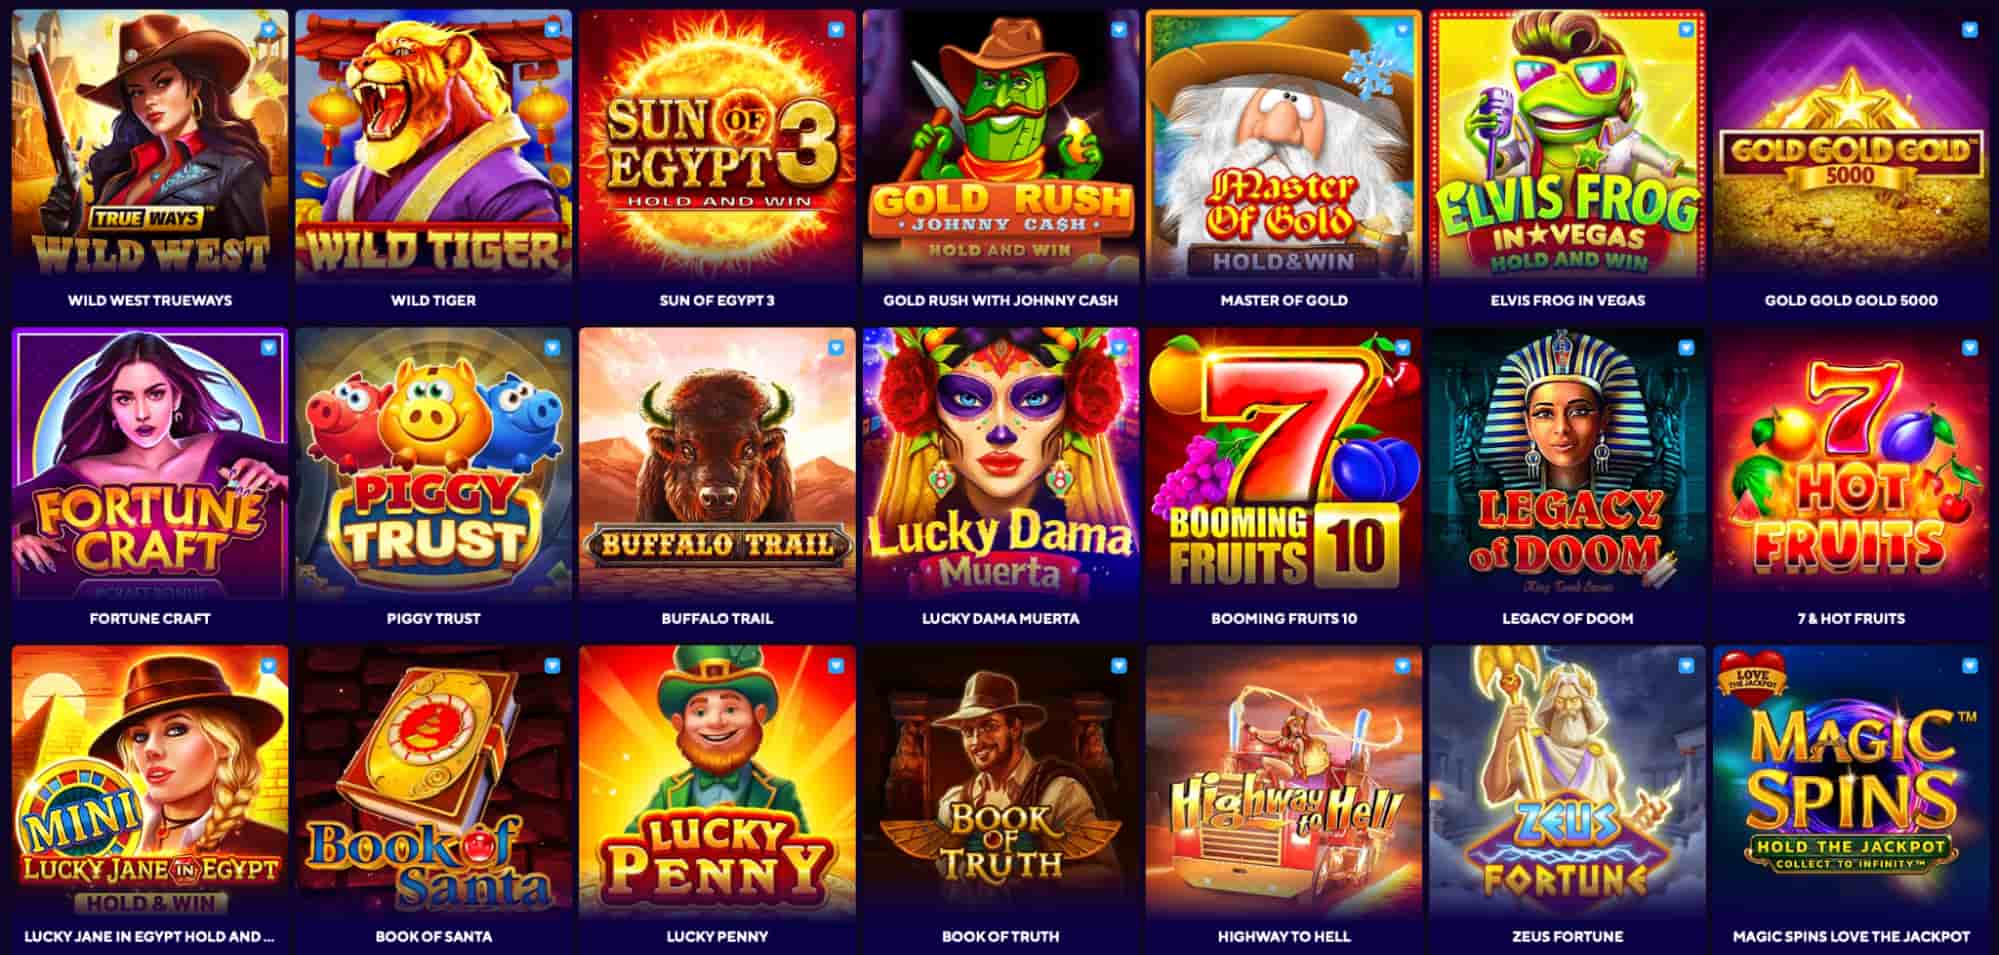Open the Fortune Craft game thumbnail

(150, 463)
